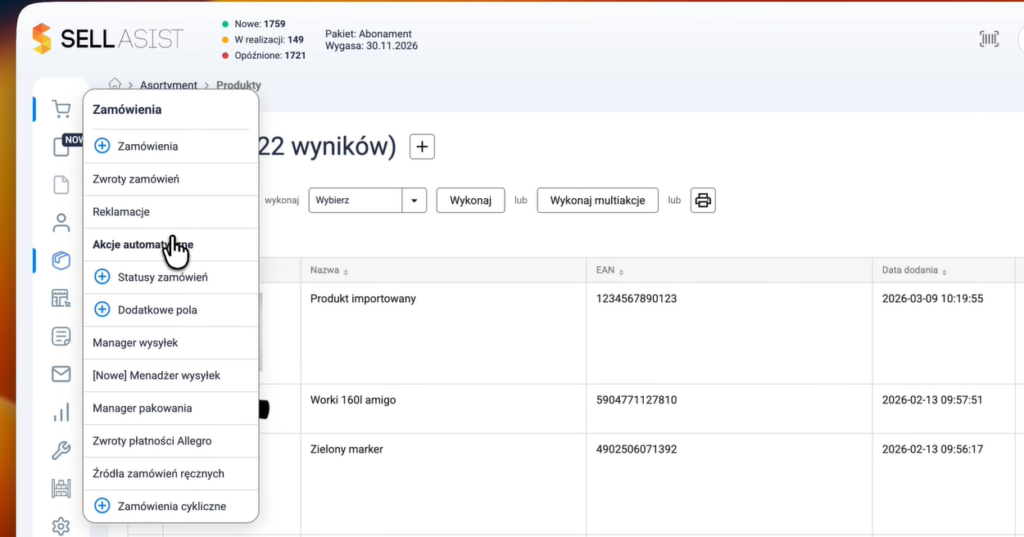Choose Manager pakowania menu entry
The image size is (1024, 537).
[142, 408]
